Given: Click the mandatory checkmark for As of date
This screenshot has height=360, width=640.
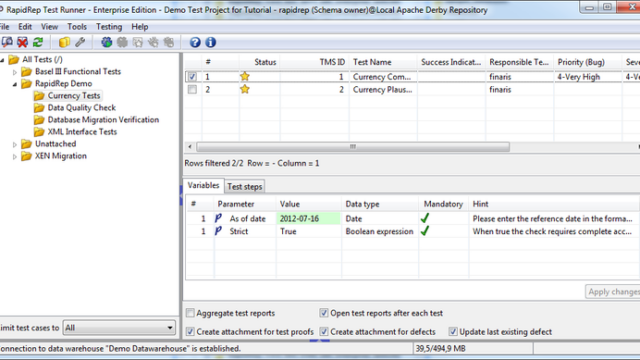Looking at the screenshot, I should 425,218.
